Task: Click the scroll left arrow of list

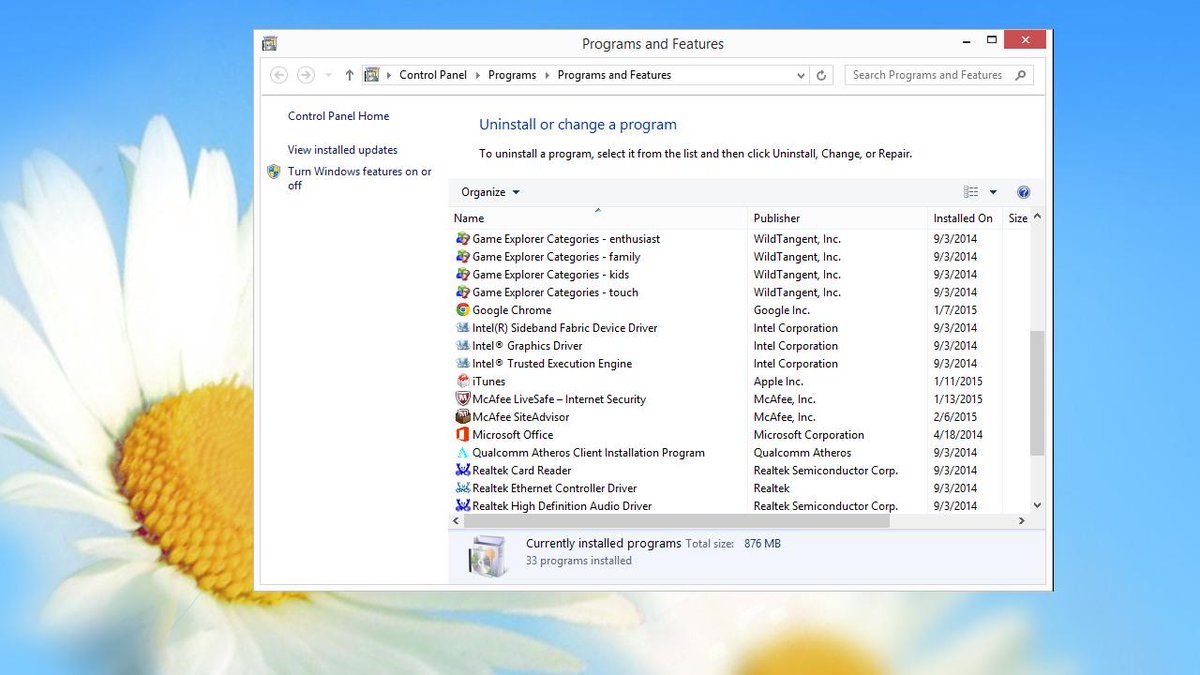Action: pyautogui.click(x=456, y=521)
